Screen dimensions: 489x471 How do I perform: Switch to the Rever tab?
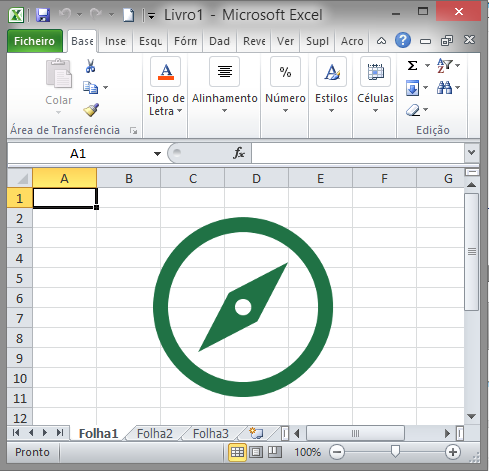pyautogui.click(x=254, y=41)
